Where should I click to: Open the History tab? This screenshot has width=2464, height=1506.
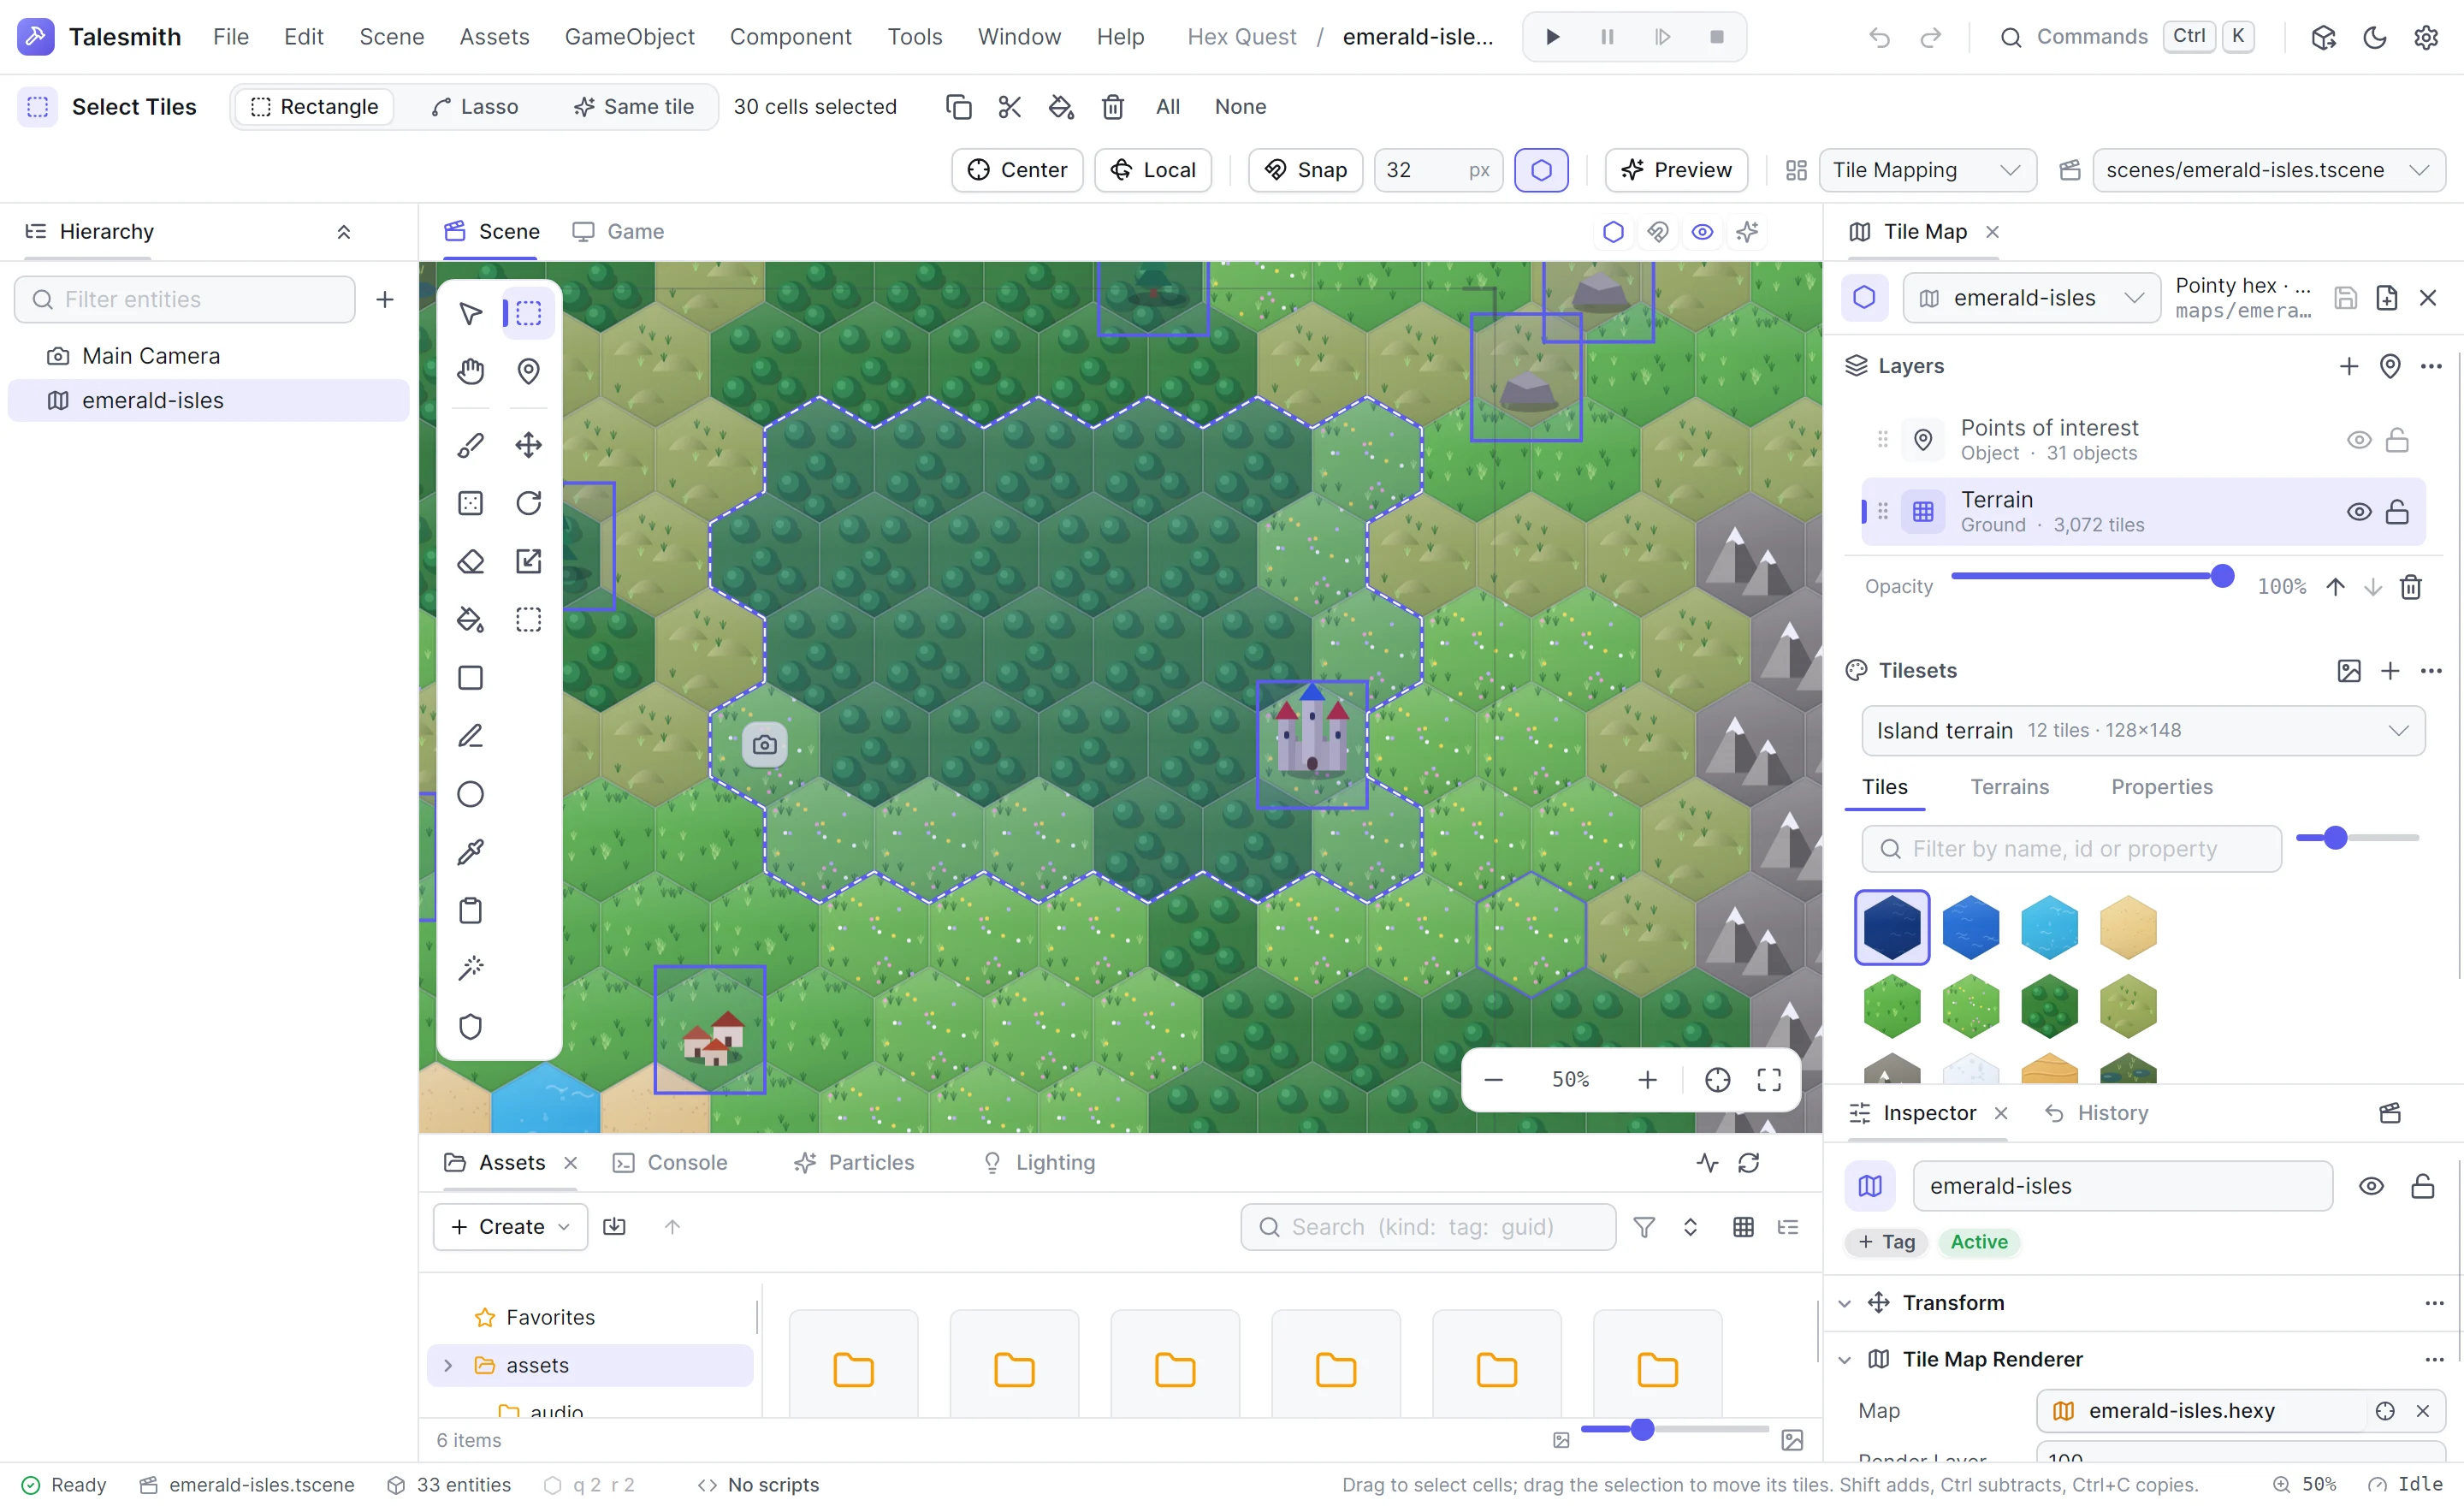(2096, 1113)
